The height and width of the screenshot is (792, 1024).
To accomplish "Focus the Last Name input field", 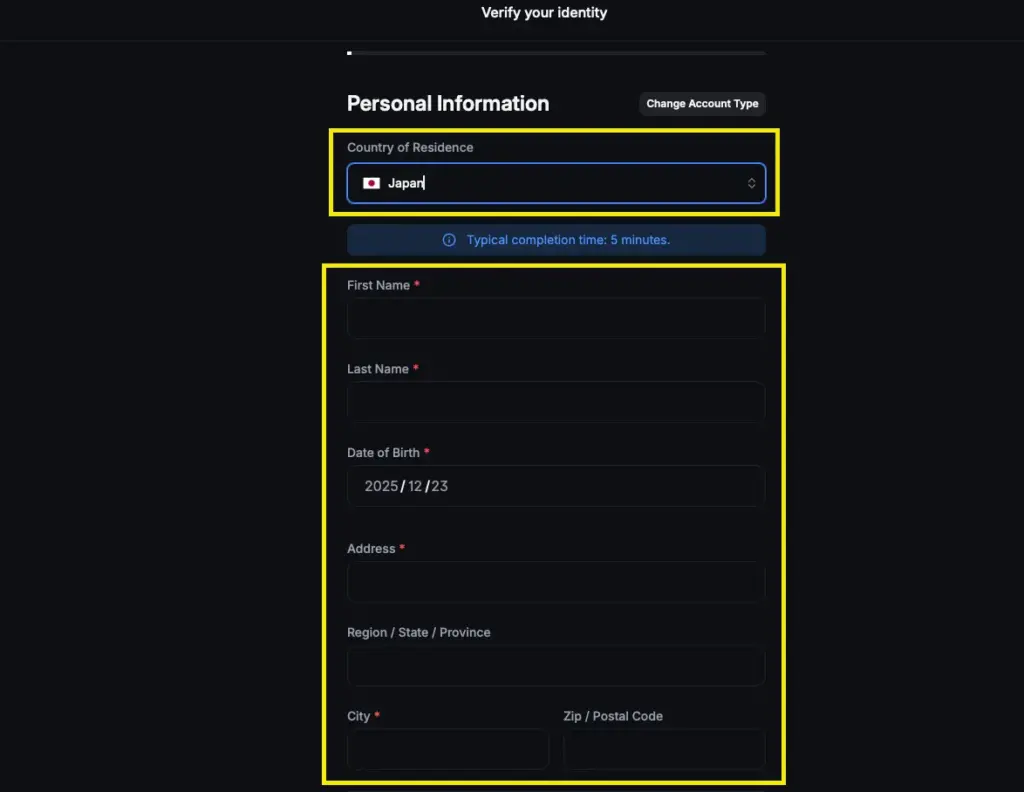I will pyautogui.click(x=555, y=402).
